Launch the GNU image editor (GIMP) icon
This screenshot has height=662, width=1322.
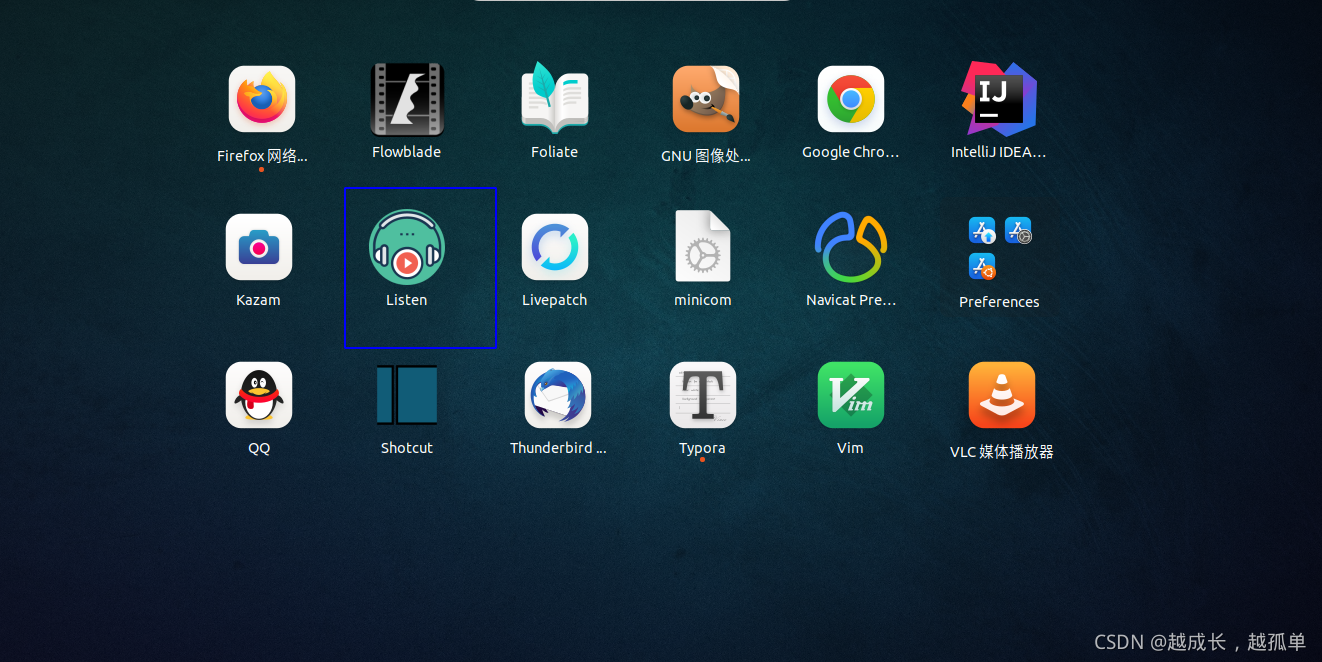(x=706, y=99)
